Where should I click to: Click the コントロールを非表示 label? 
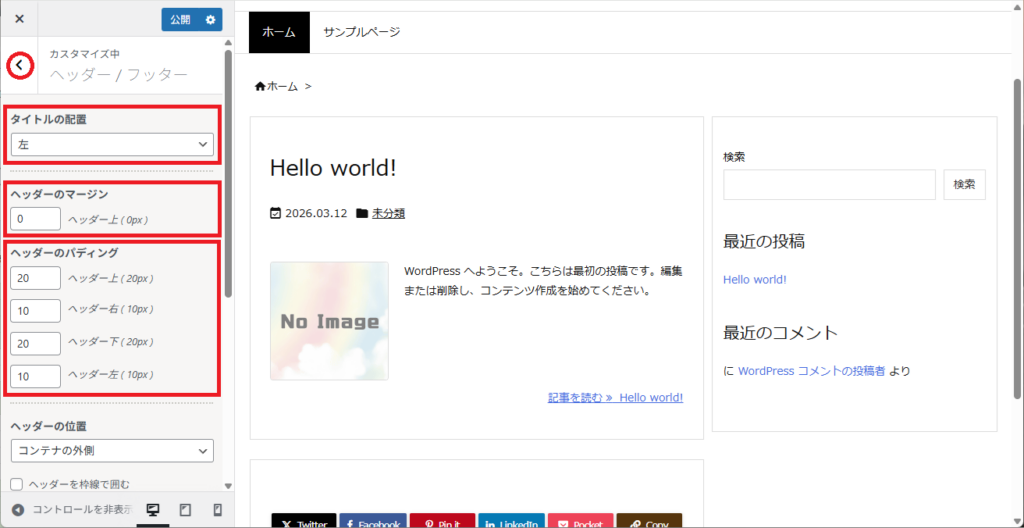(x=83, y=510)
